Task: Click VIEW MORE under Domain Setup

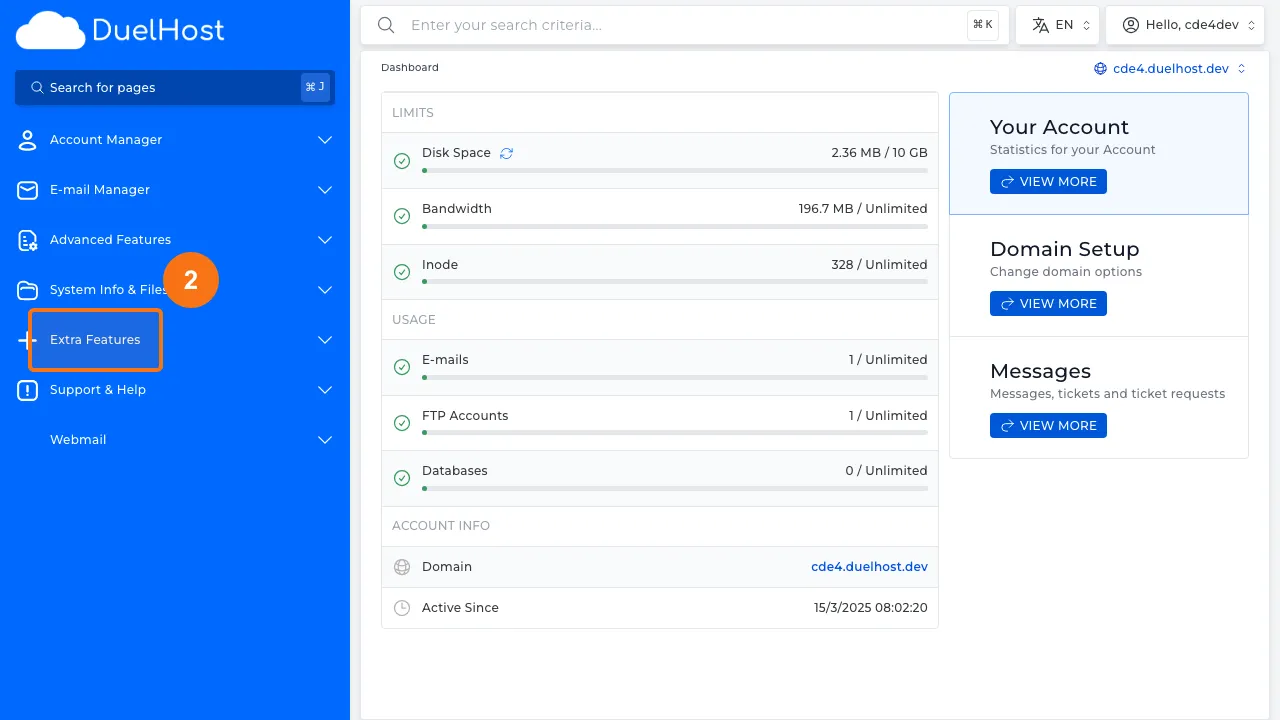Action: pos(1048,303)
